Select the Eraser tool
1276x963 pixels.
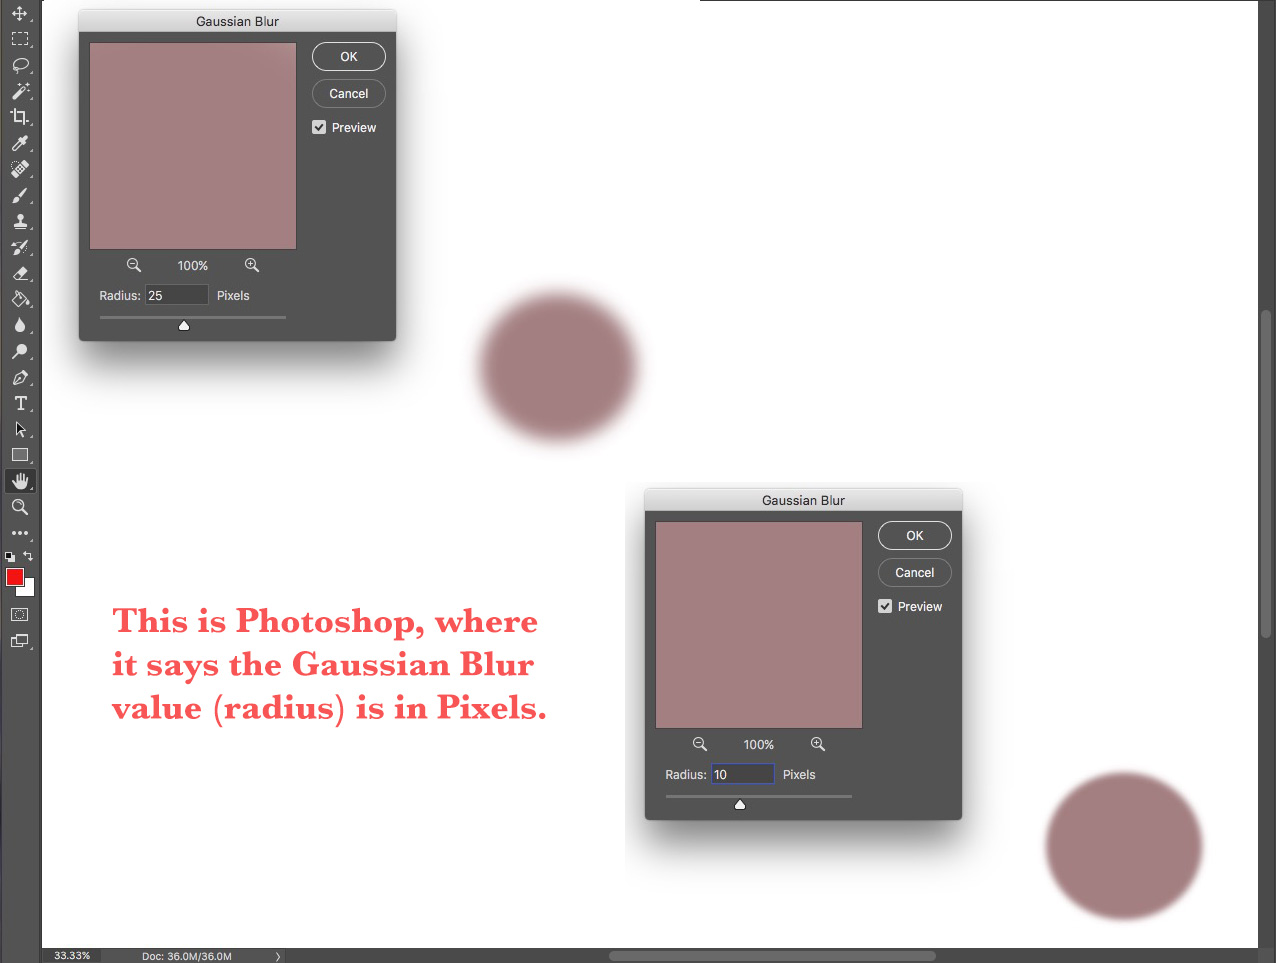coord(20,273)
